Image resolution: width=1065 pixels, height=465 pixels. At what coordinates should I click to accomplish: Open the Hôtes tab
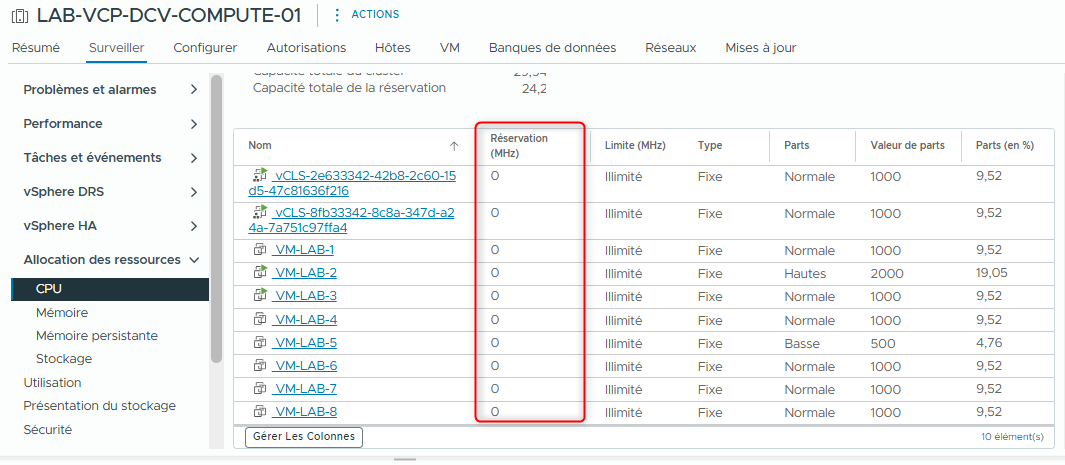(x=393, y=48)
